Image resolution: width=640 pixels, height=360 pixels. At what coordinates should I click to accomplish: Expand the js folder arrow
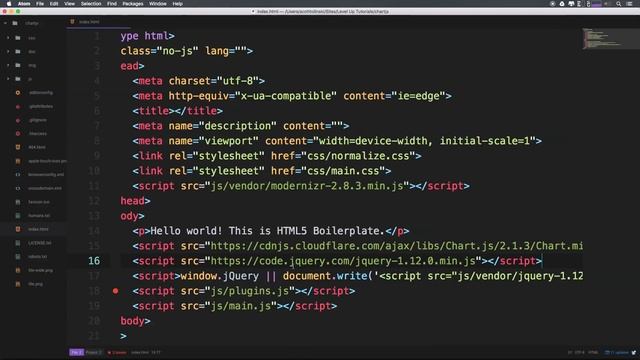(8, 79)
